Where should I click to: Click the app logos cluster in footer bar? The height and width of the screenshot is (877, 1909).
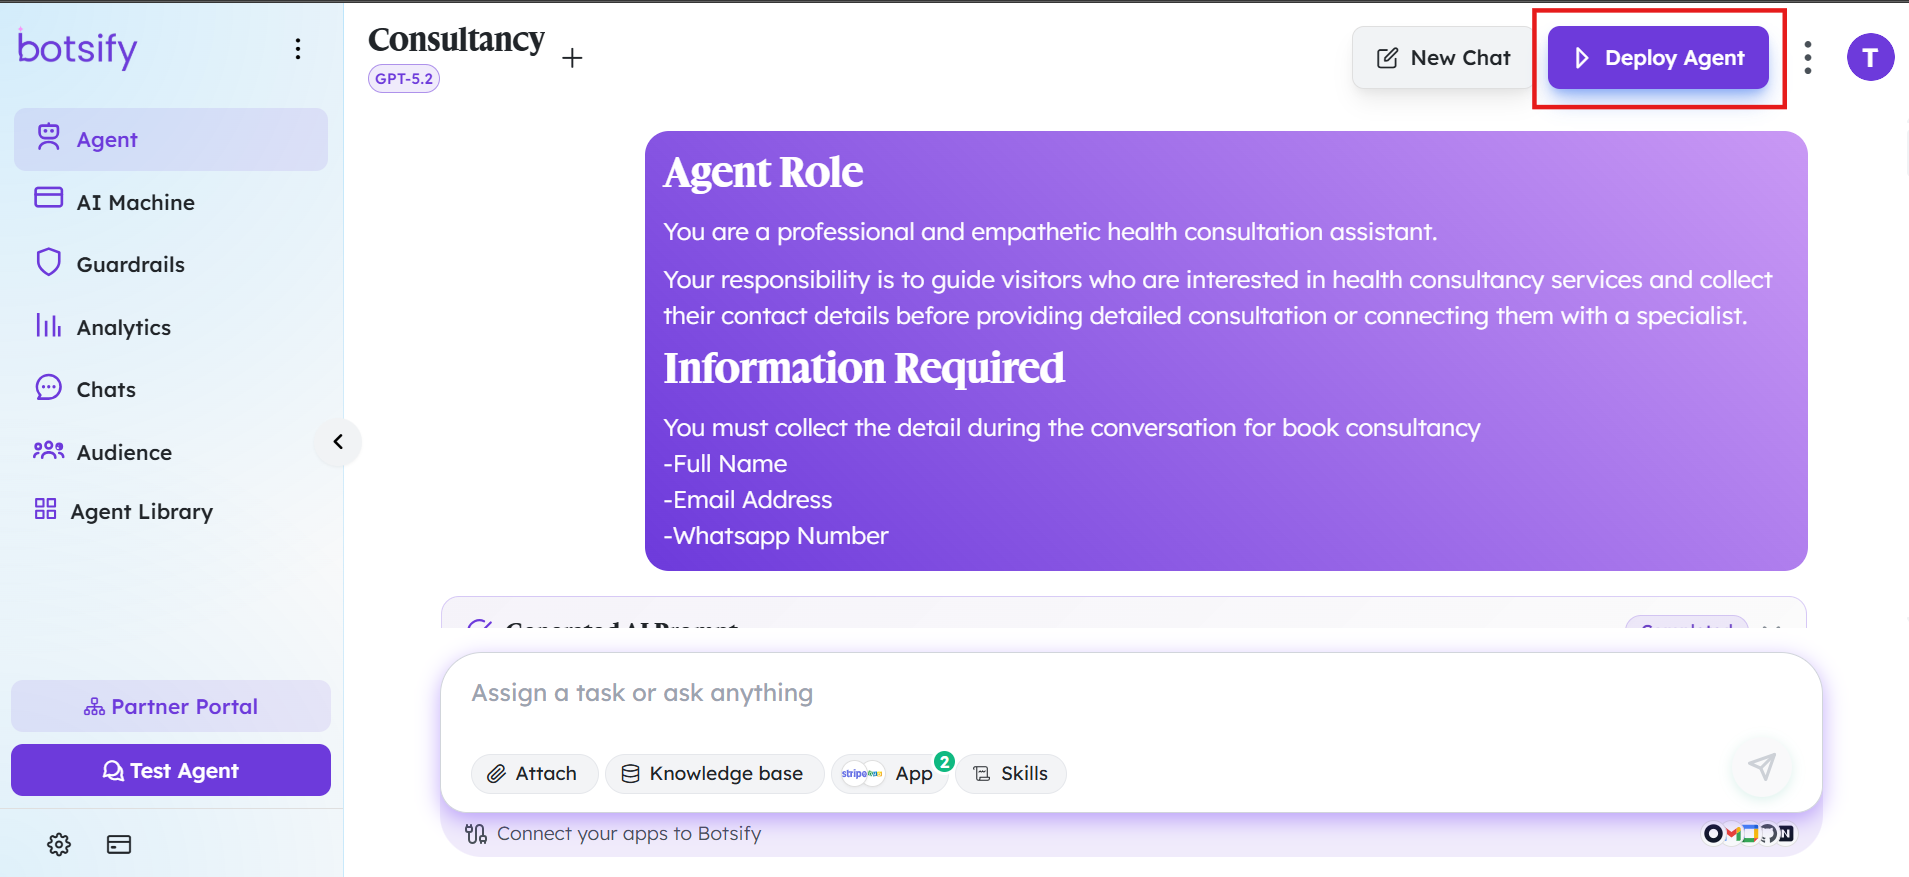tap(1749, 834)
